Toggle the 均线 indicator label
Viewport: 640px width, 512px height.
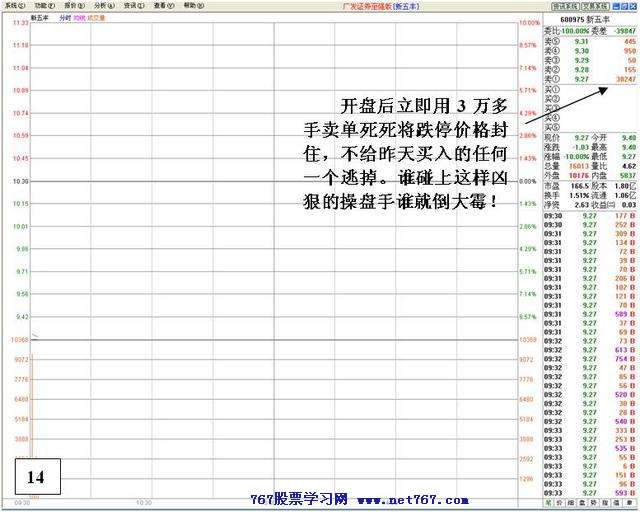(x=82, y=18)
